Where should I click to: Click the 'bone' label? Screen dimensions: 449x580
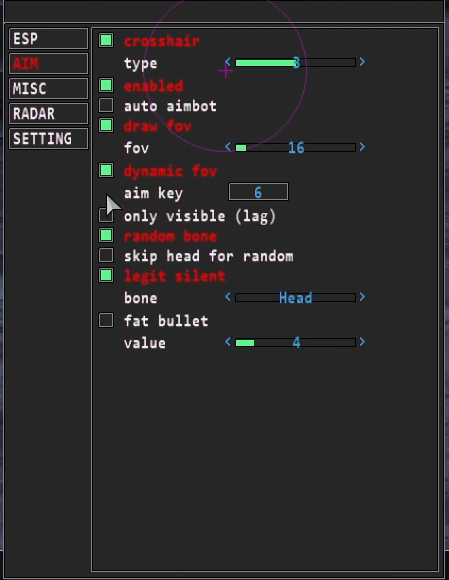point(141,298)
